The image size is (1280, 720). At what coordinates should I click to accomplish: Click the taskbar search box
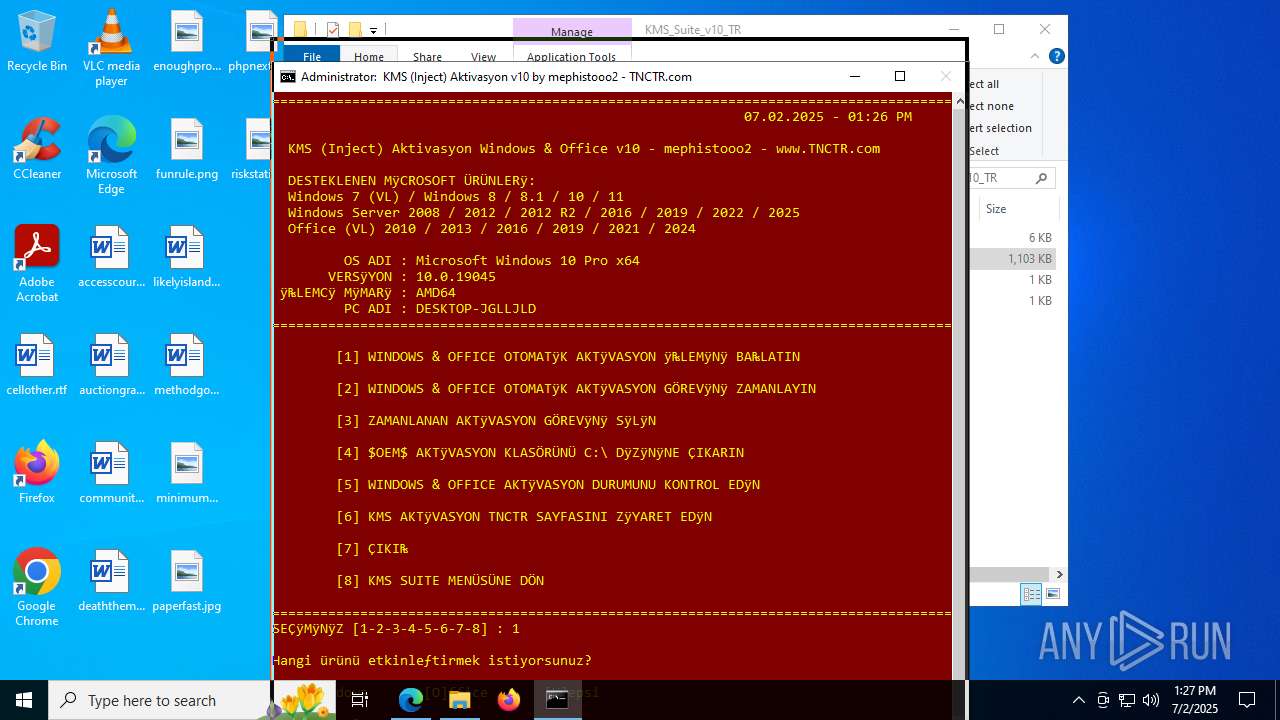click(x=160, y=700)
